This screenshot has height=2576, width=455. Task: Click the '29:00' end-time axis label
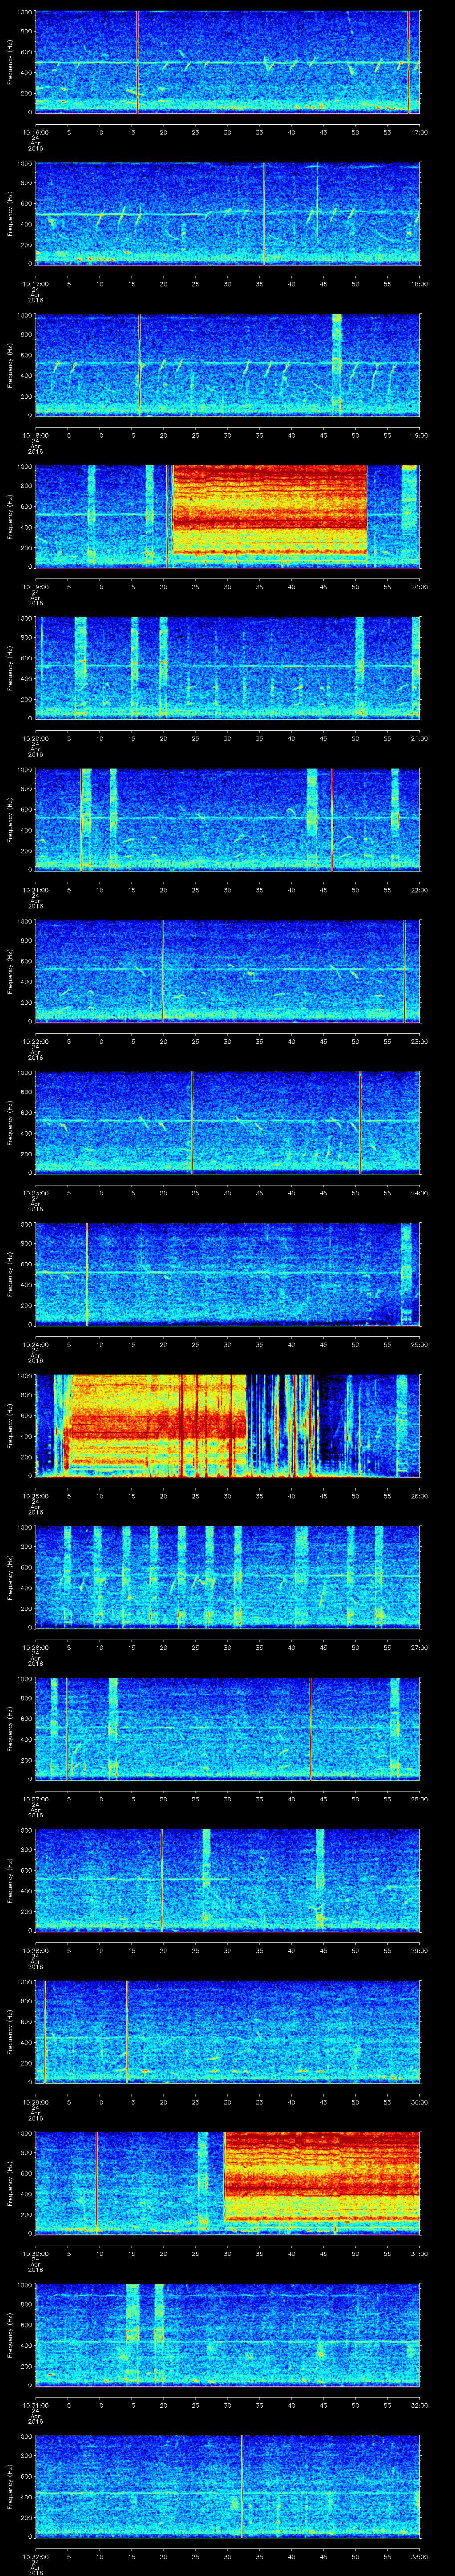pos(419,1950)
